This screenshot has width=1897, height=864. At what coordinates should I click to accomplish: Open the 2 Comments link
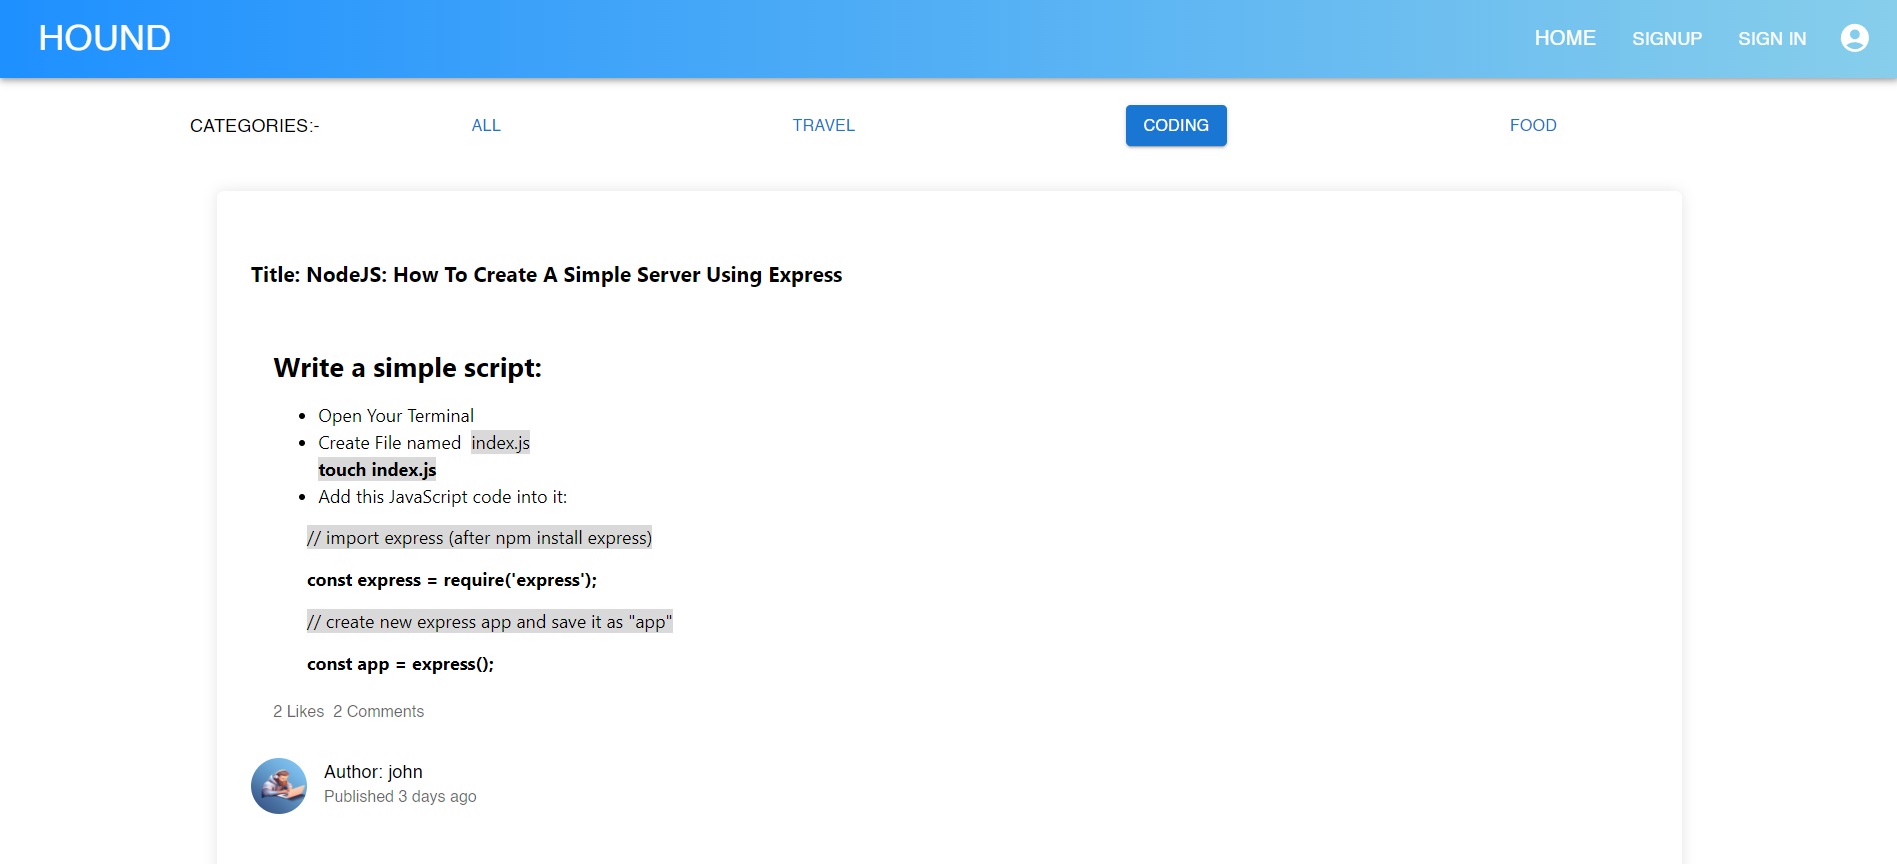[378, 712]
